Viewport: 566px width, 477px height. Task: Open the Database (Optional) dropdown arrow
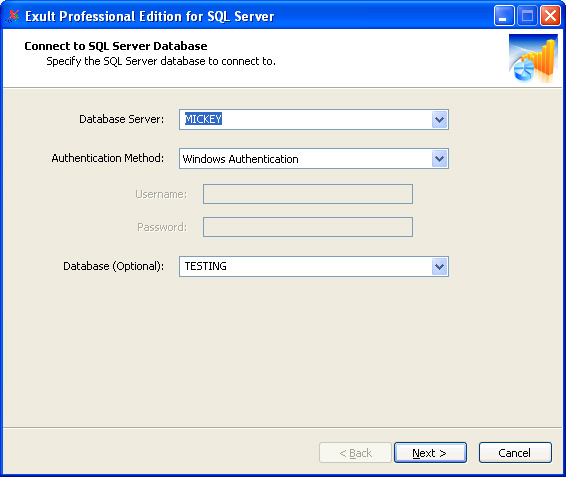click(x=439, y=266)
